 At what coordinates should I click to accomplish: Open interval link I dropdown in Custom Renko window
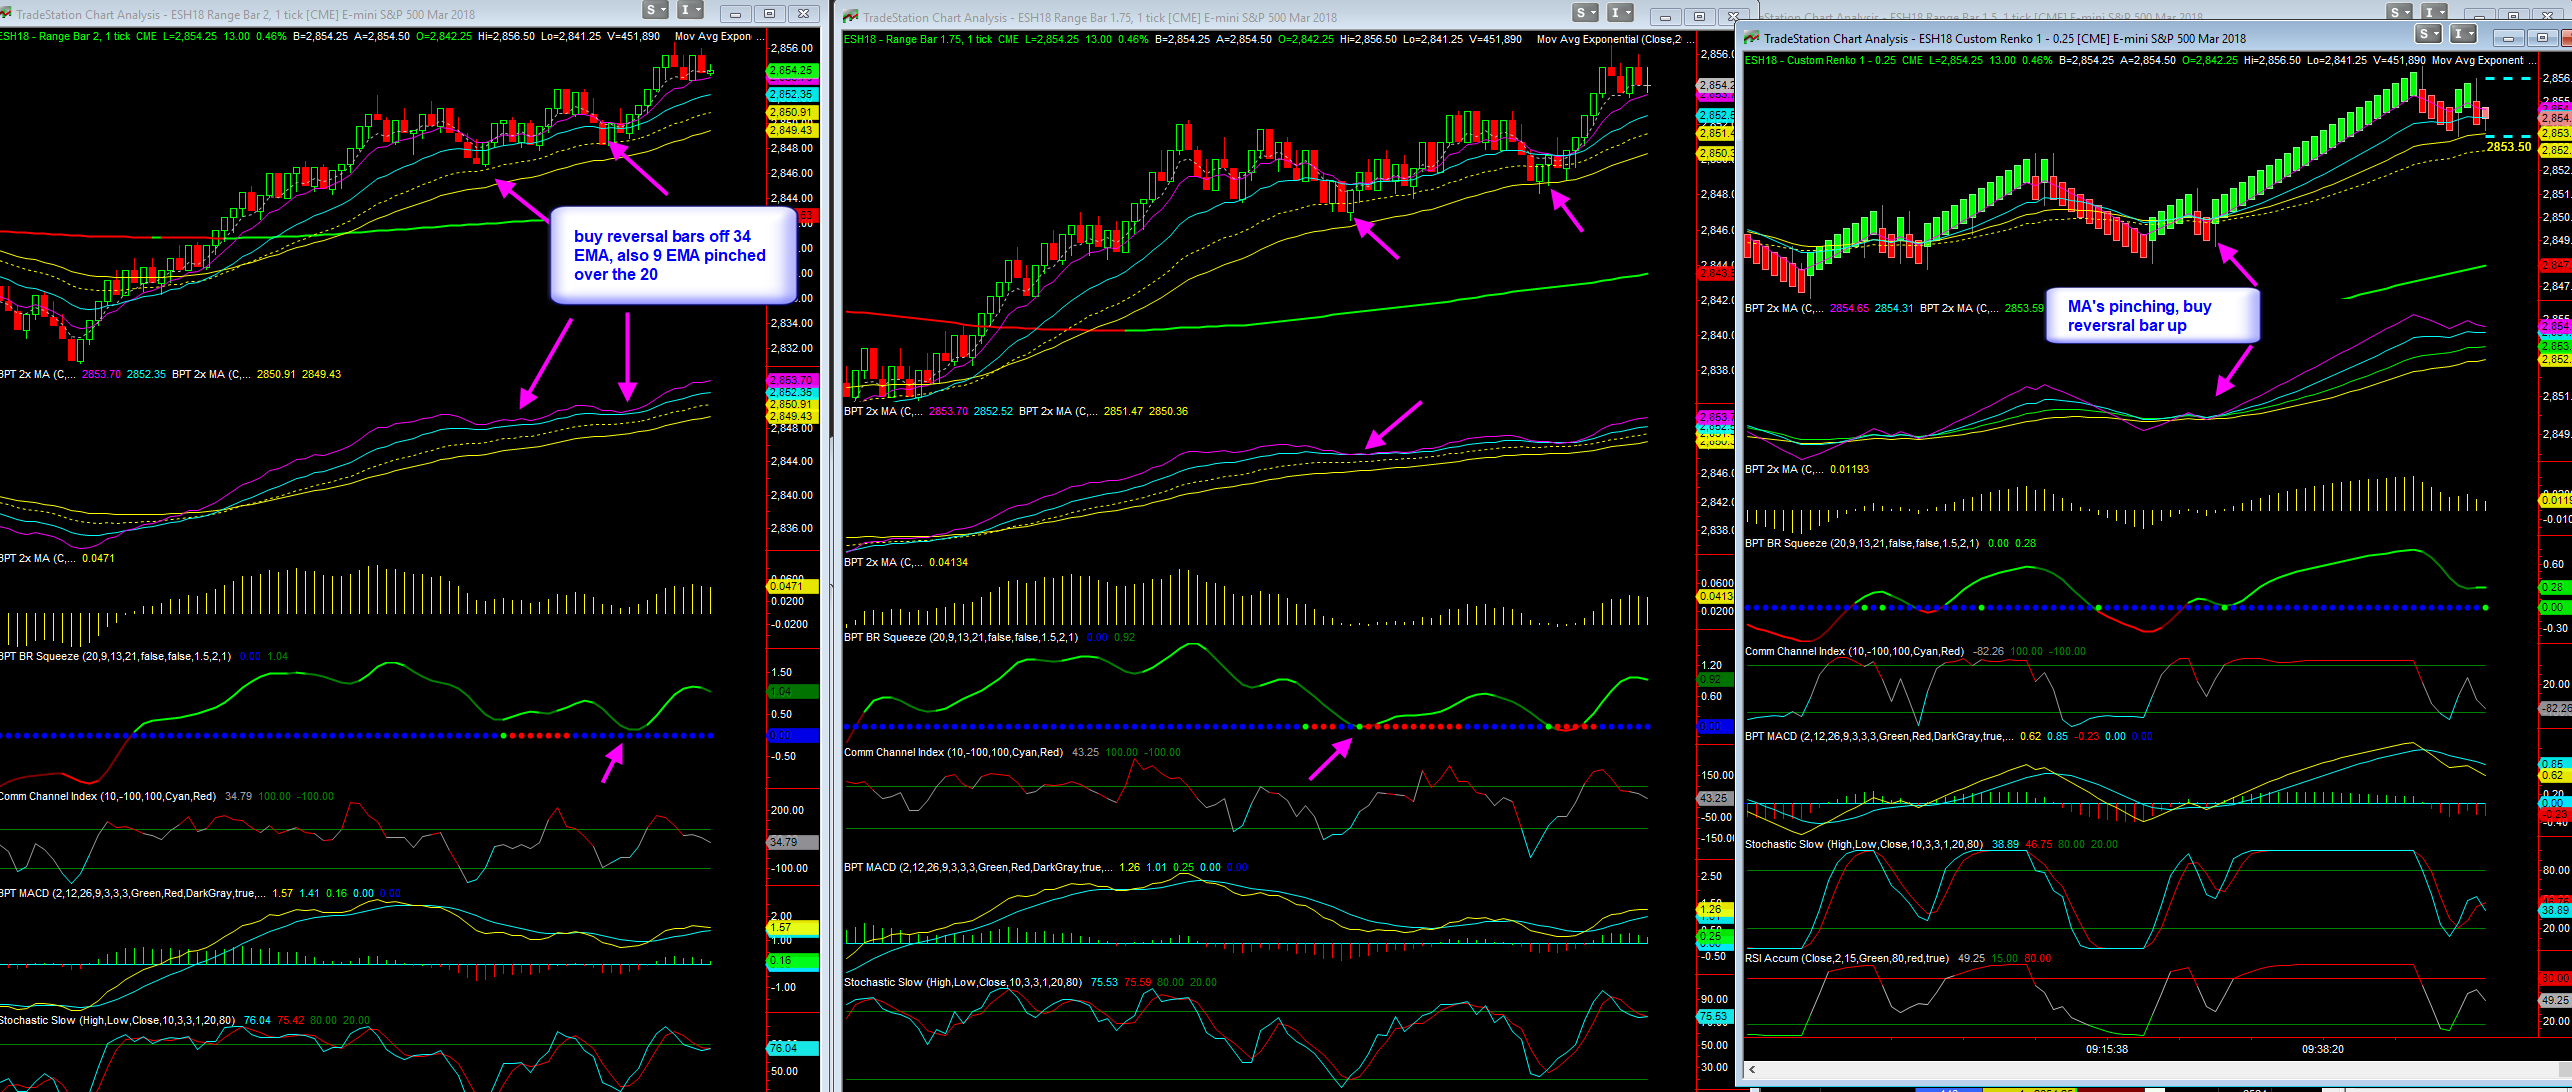[x=2463, y=34]
